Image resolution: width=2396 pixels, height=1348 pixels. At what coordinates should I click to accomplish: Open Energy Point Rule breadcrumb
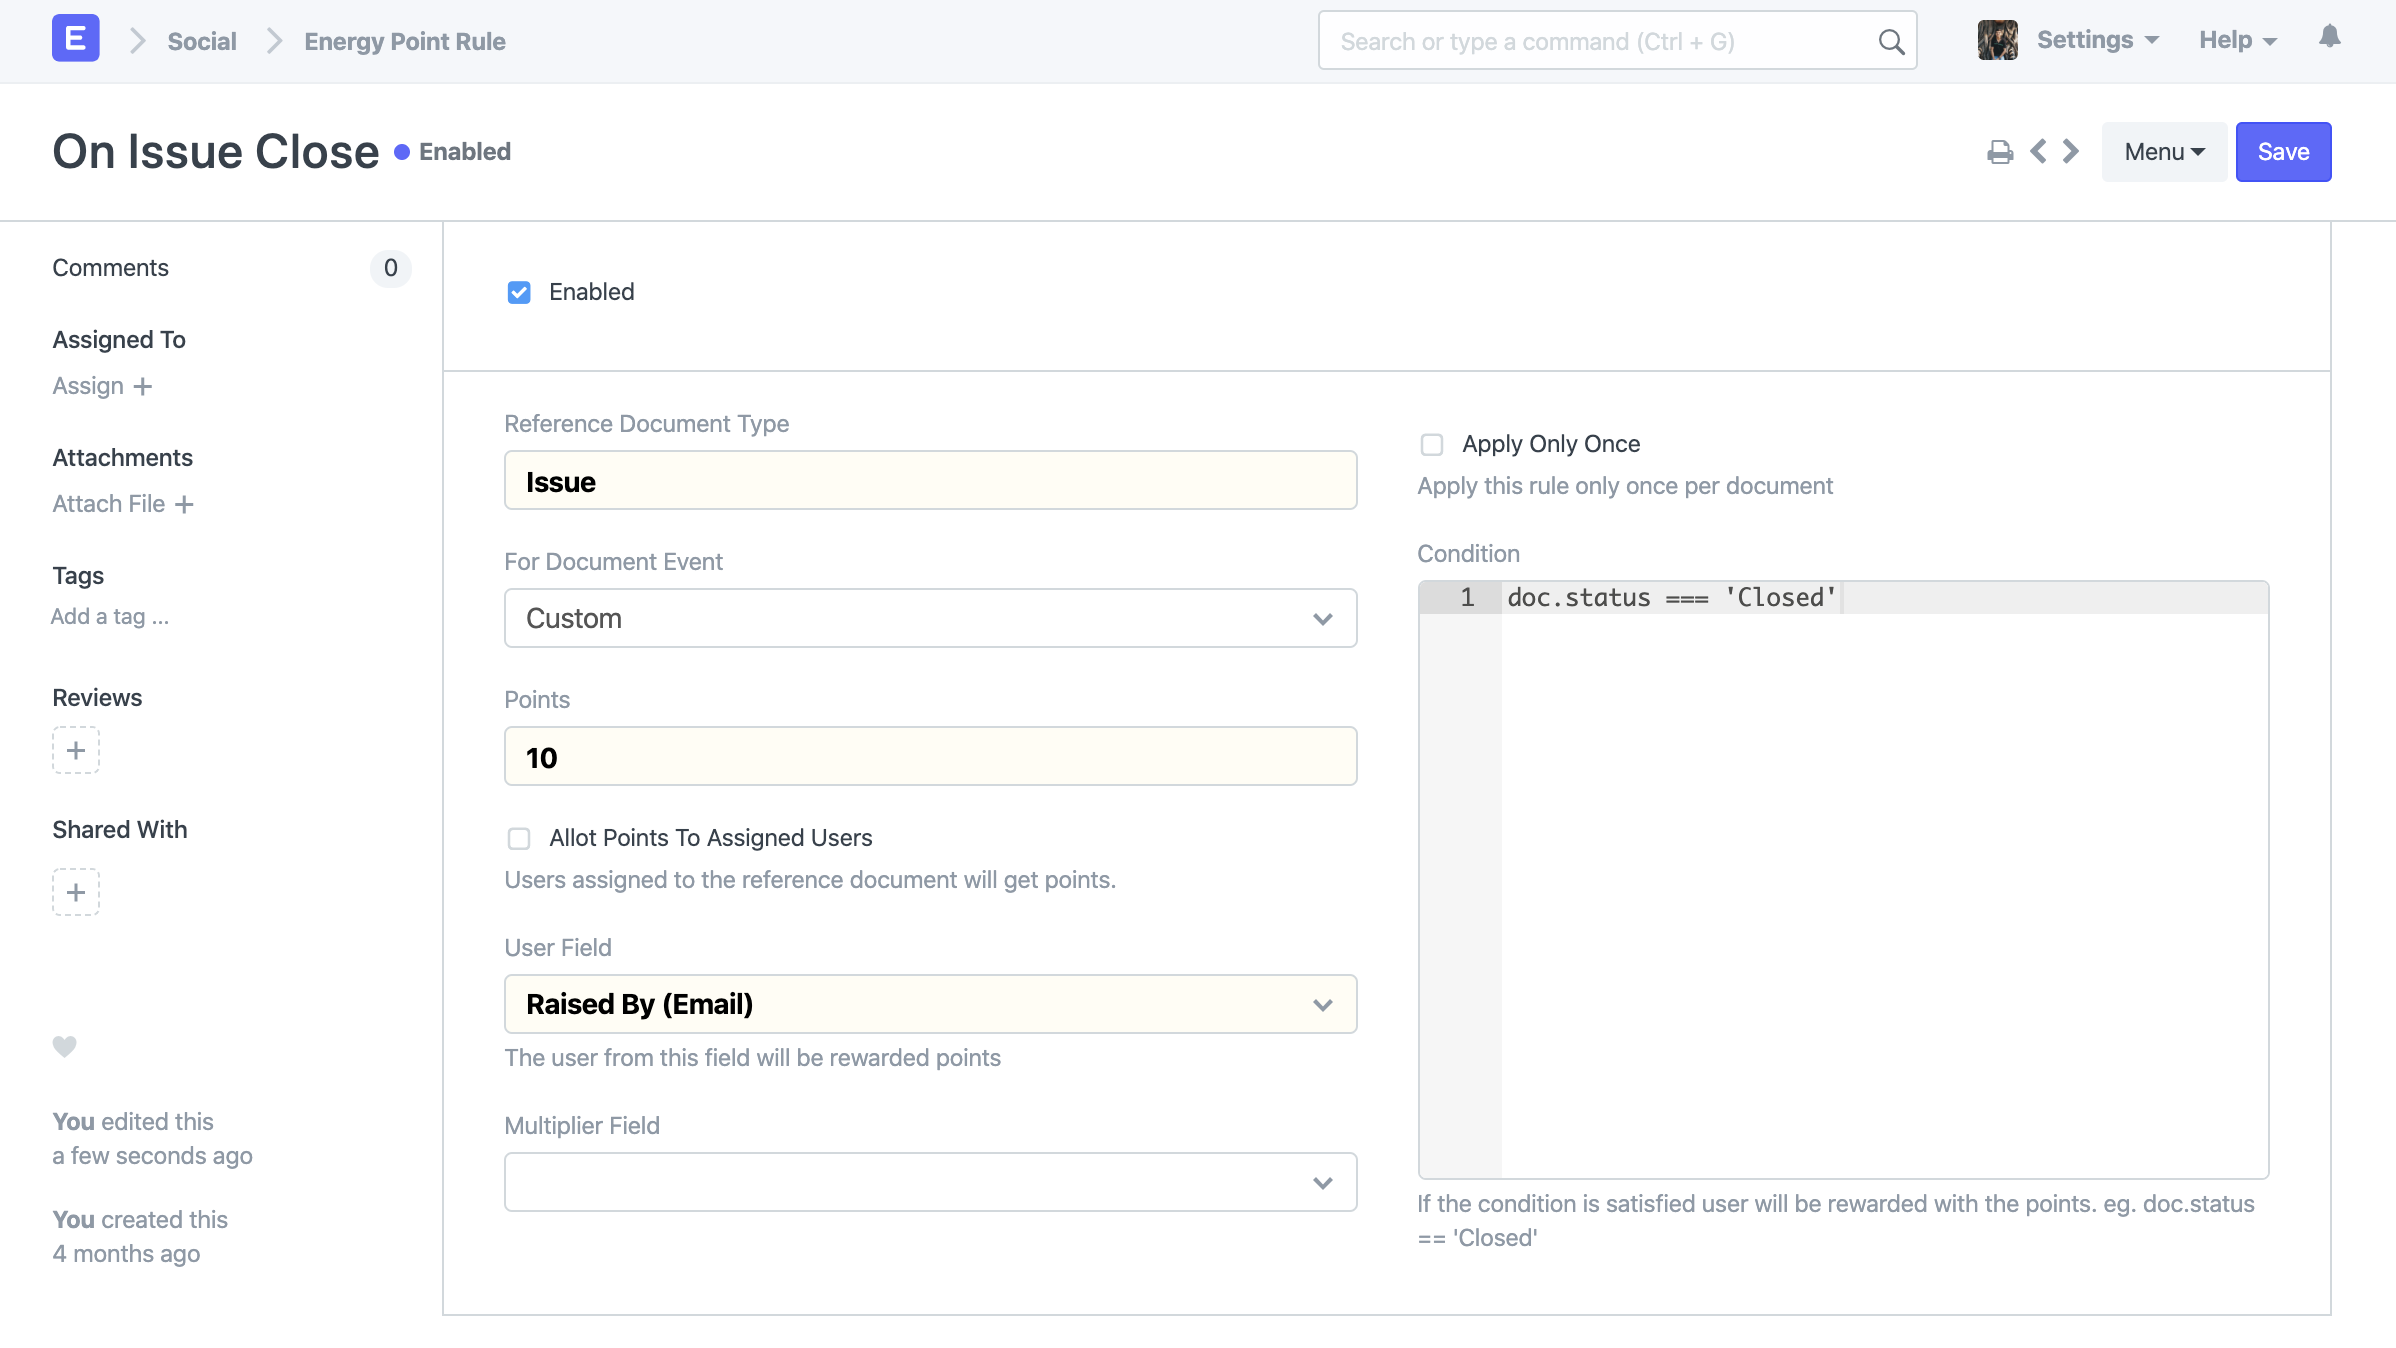[404, 41]
